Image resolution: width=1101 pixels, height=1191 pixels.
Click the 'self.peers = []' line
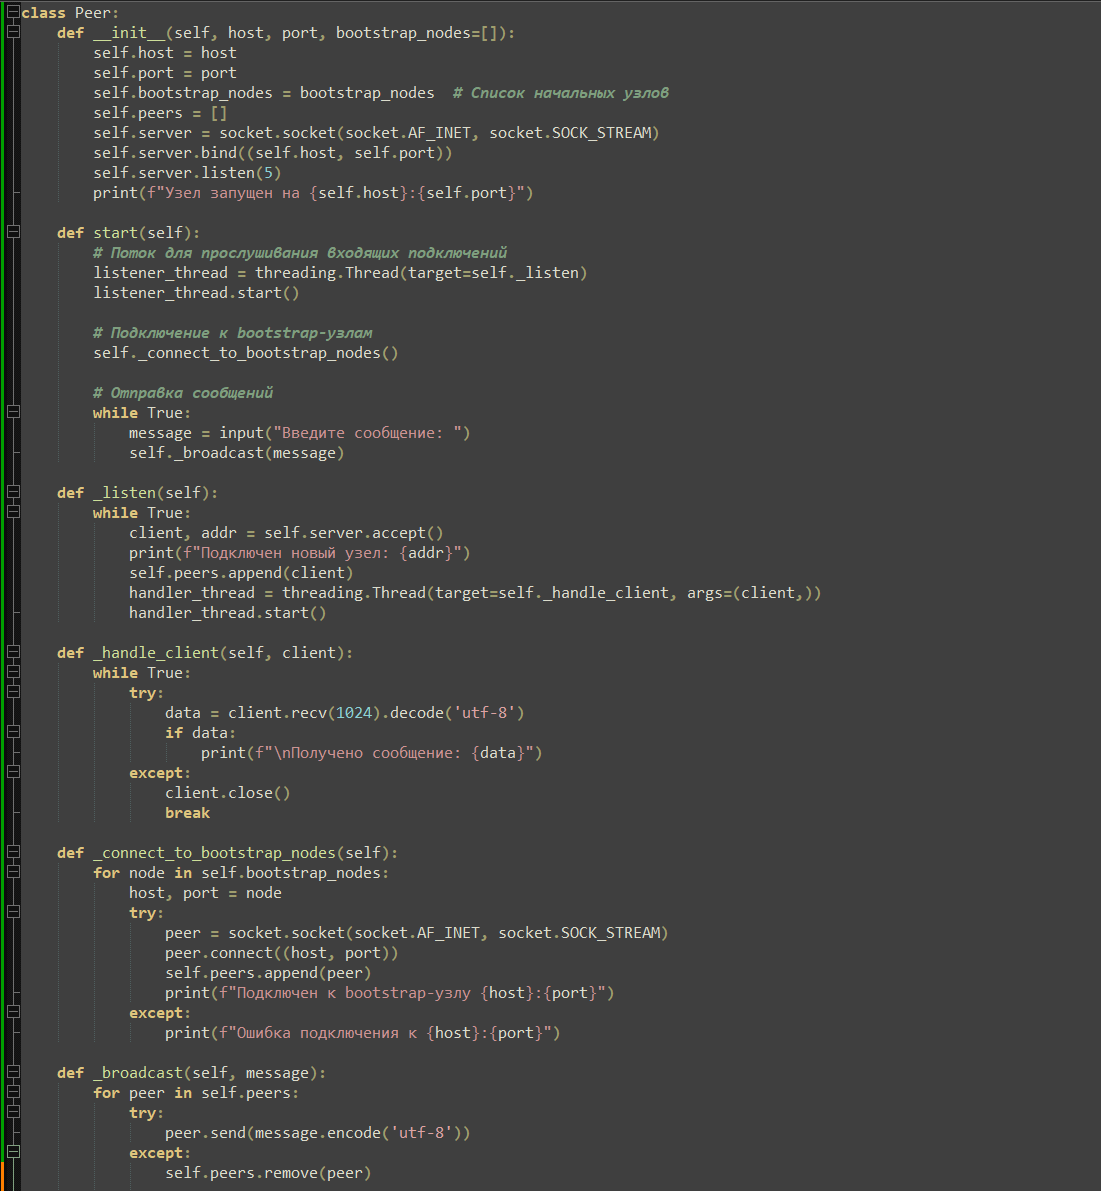coord(160,113)
